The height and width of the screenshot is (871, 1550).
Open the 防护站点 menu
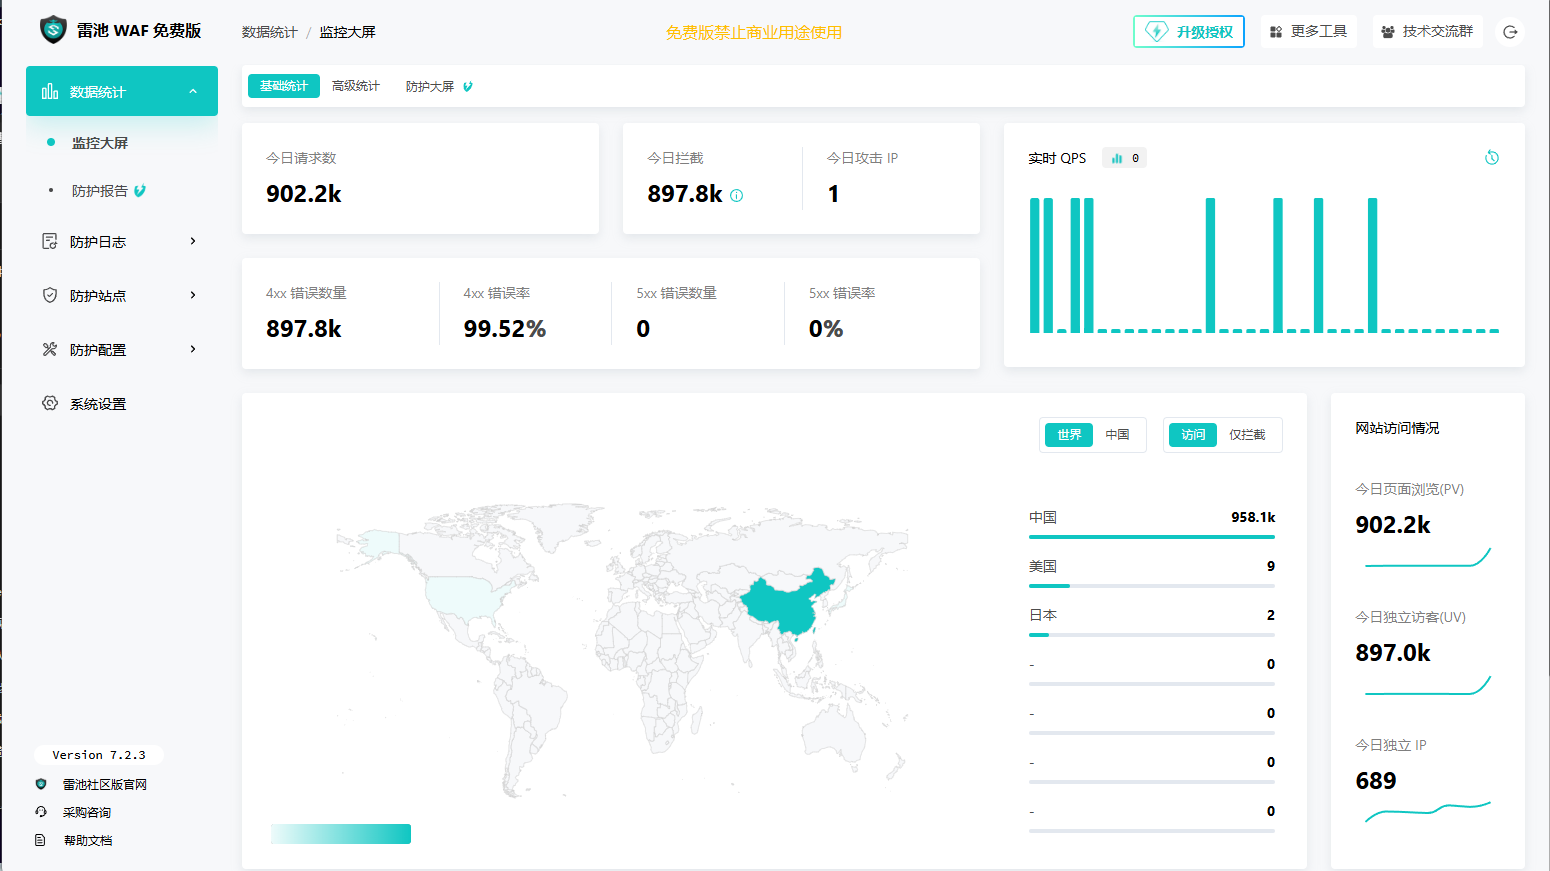(122, 295)
